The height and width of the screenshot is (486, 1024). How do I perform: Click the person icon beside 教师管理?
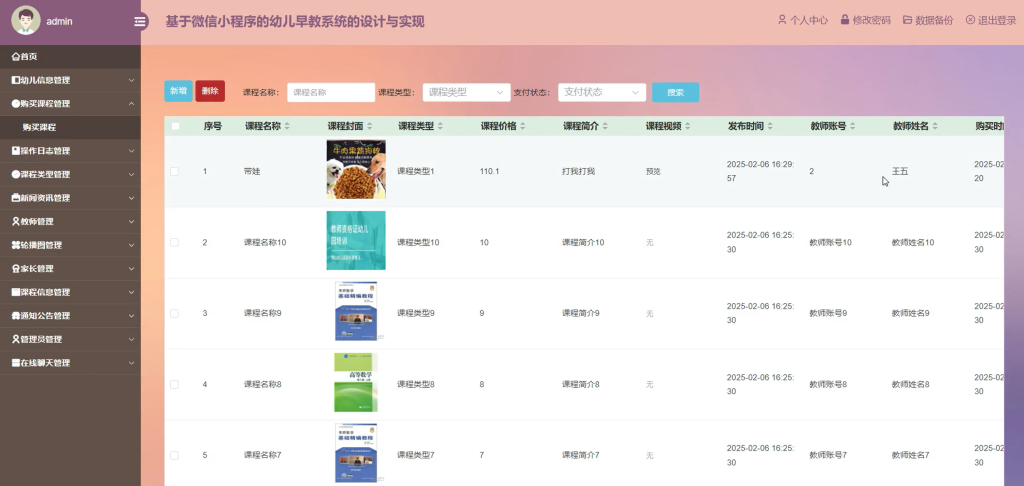point(16,221)
